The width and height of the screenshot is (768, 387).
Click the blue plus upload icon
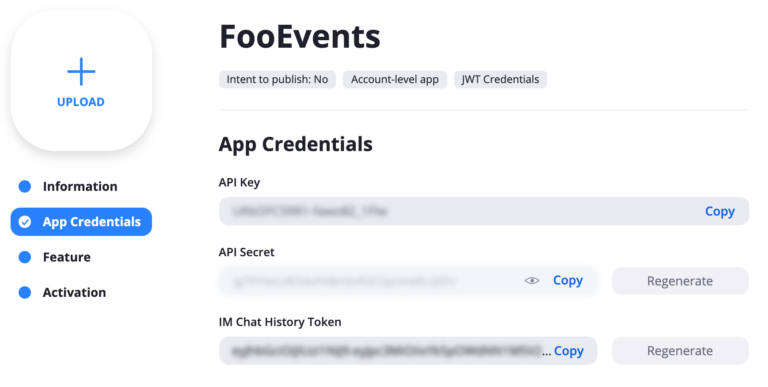click(81, 72)
